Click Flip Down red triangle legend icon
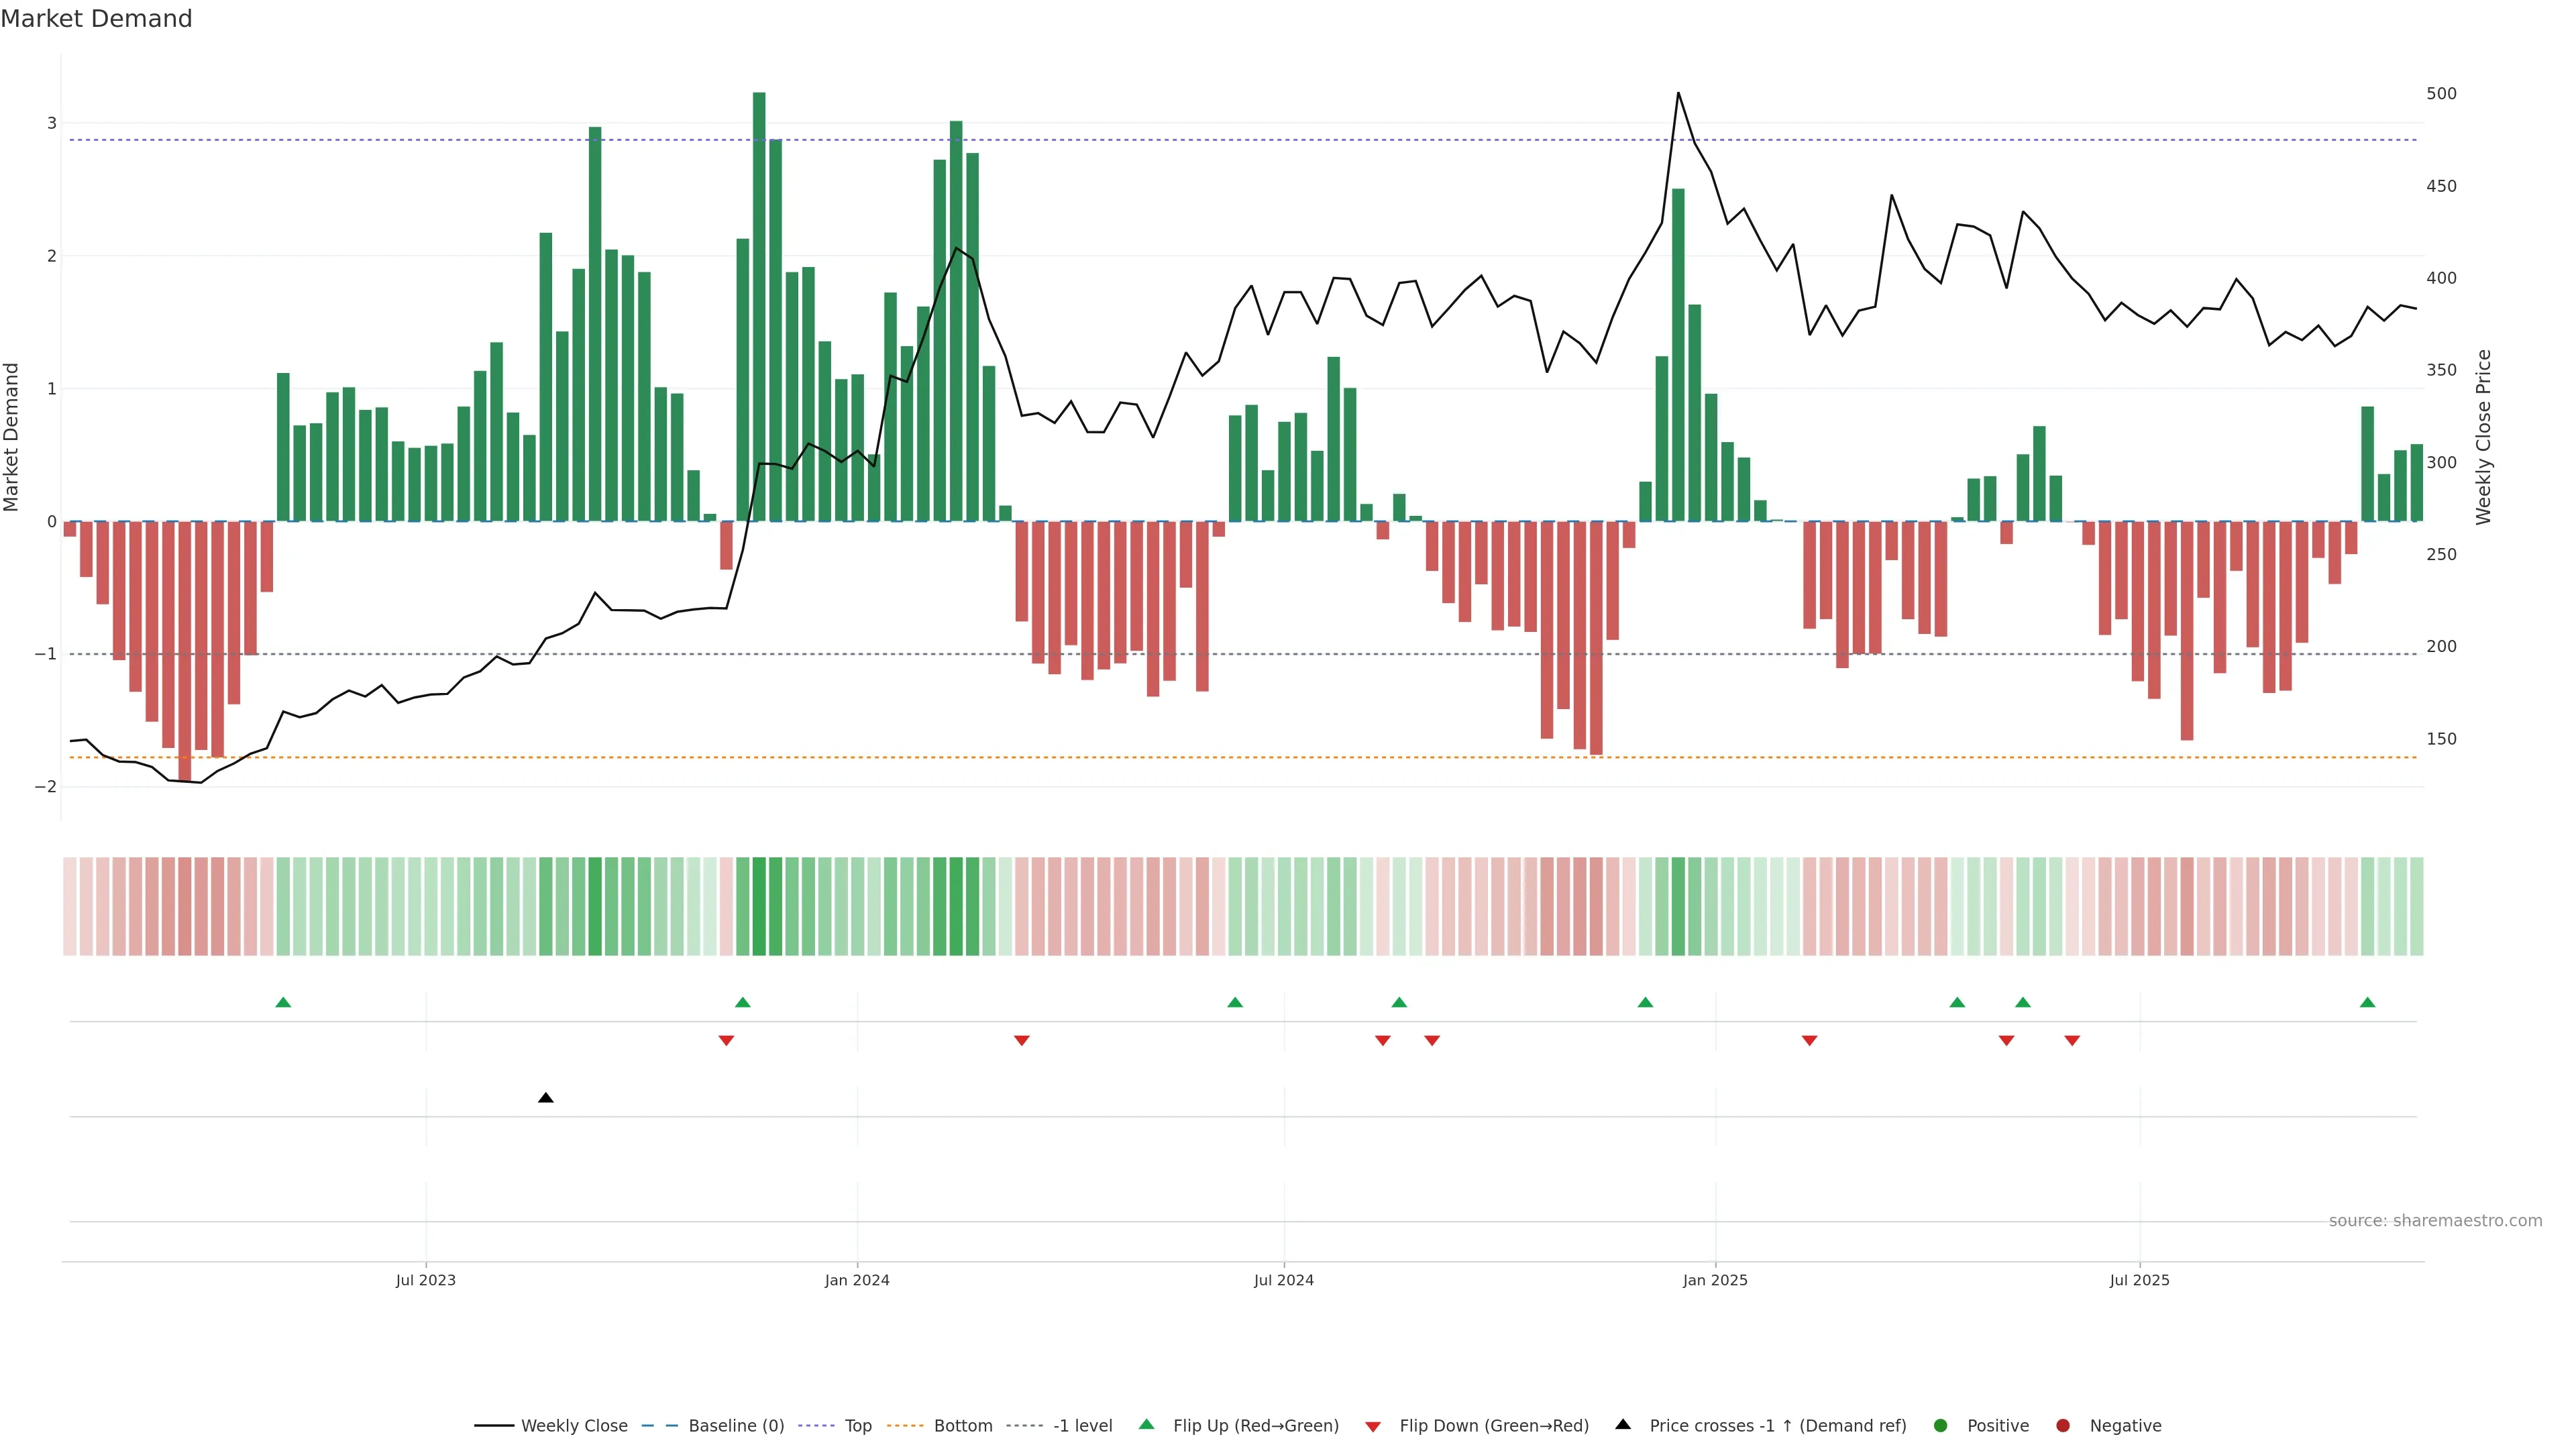This screenshot has height=1449, width=2576. pos(1373,1427)
